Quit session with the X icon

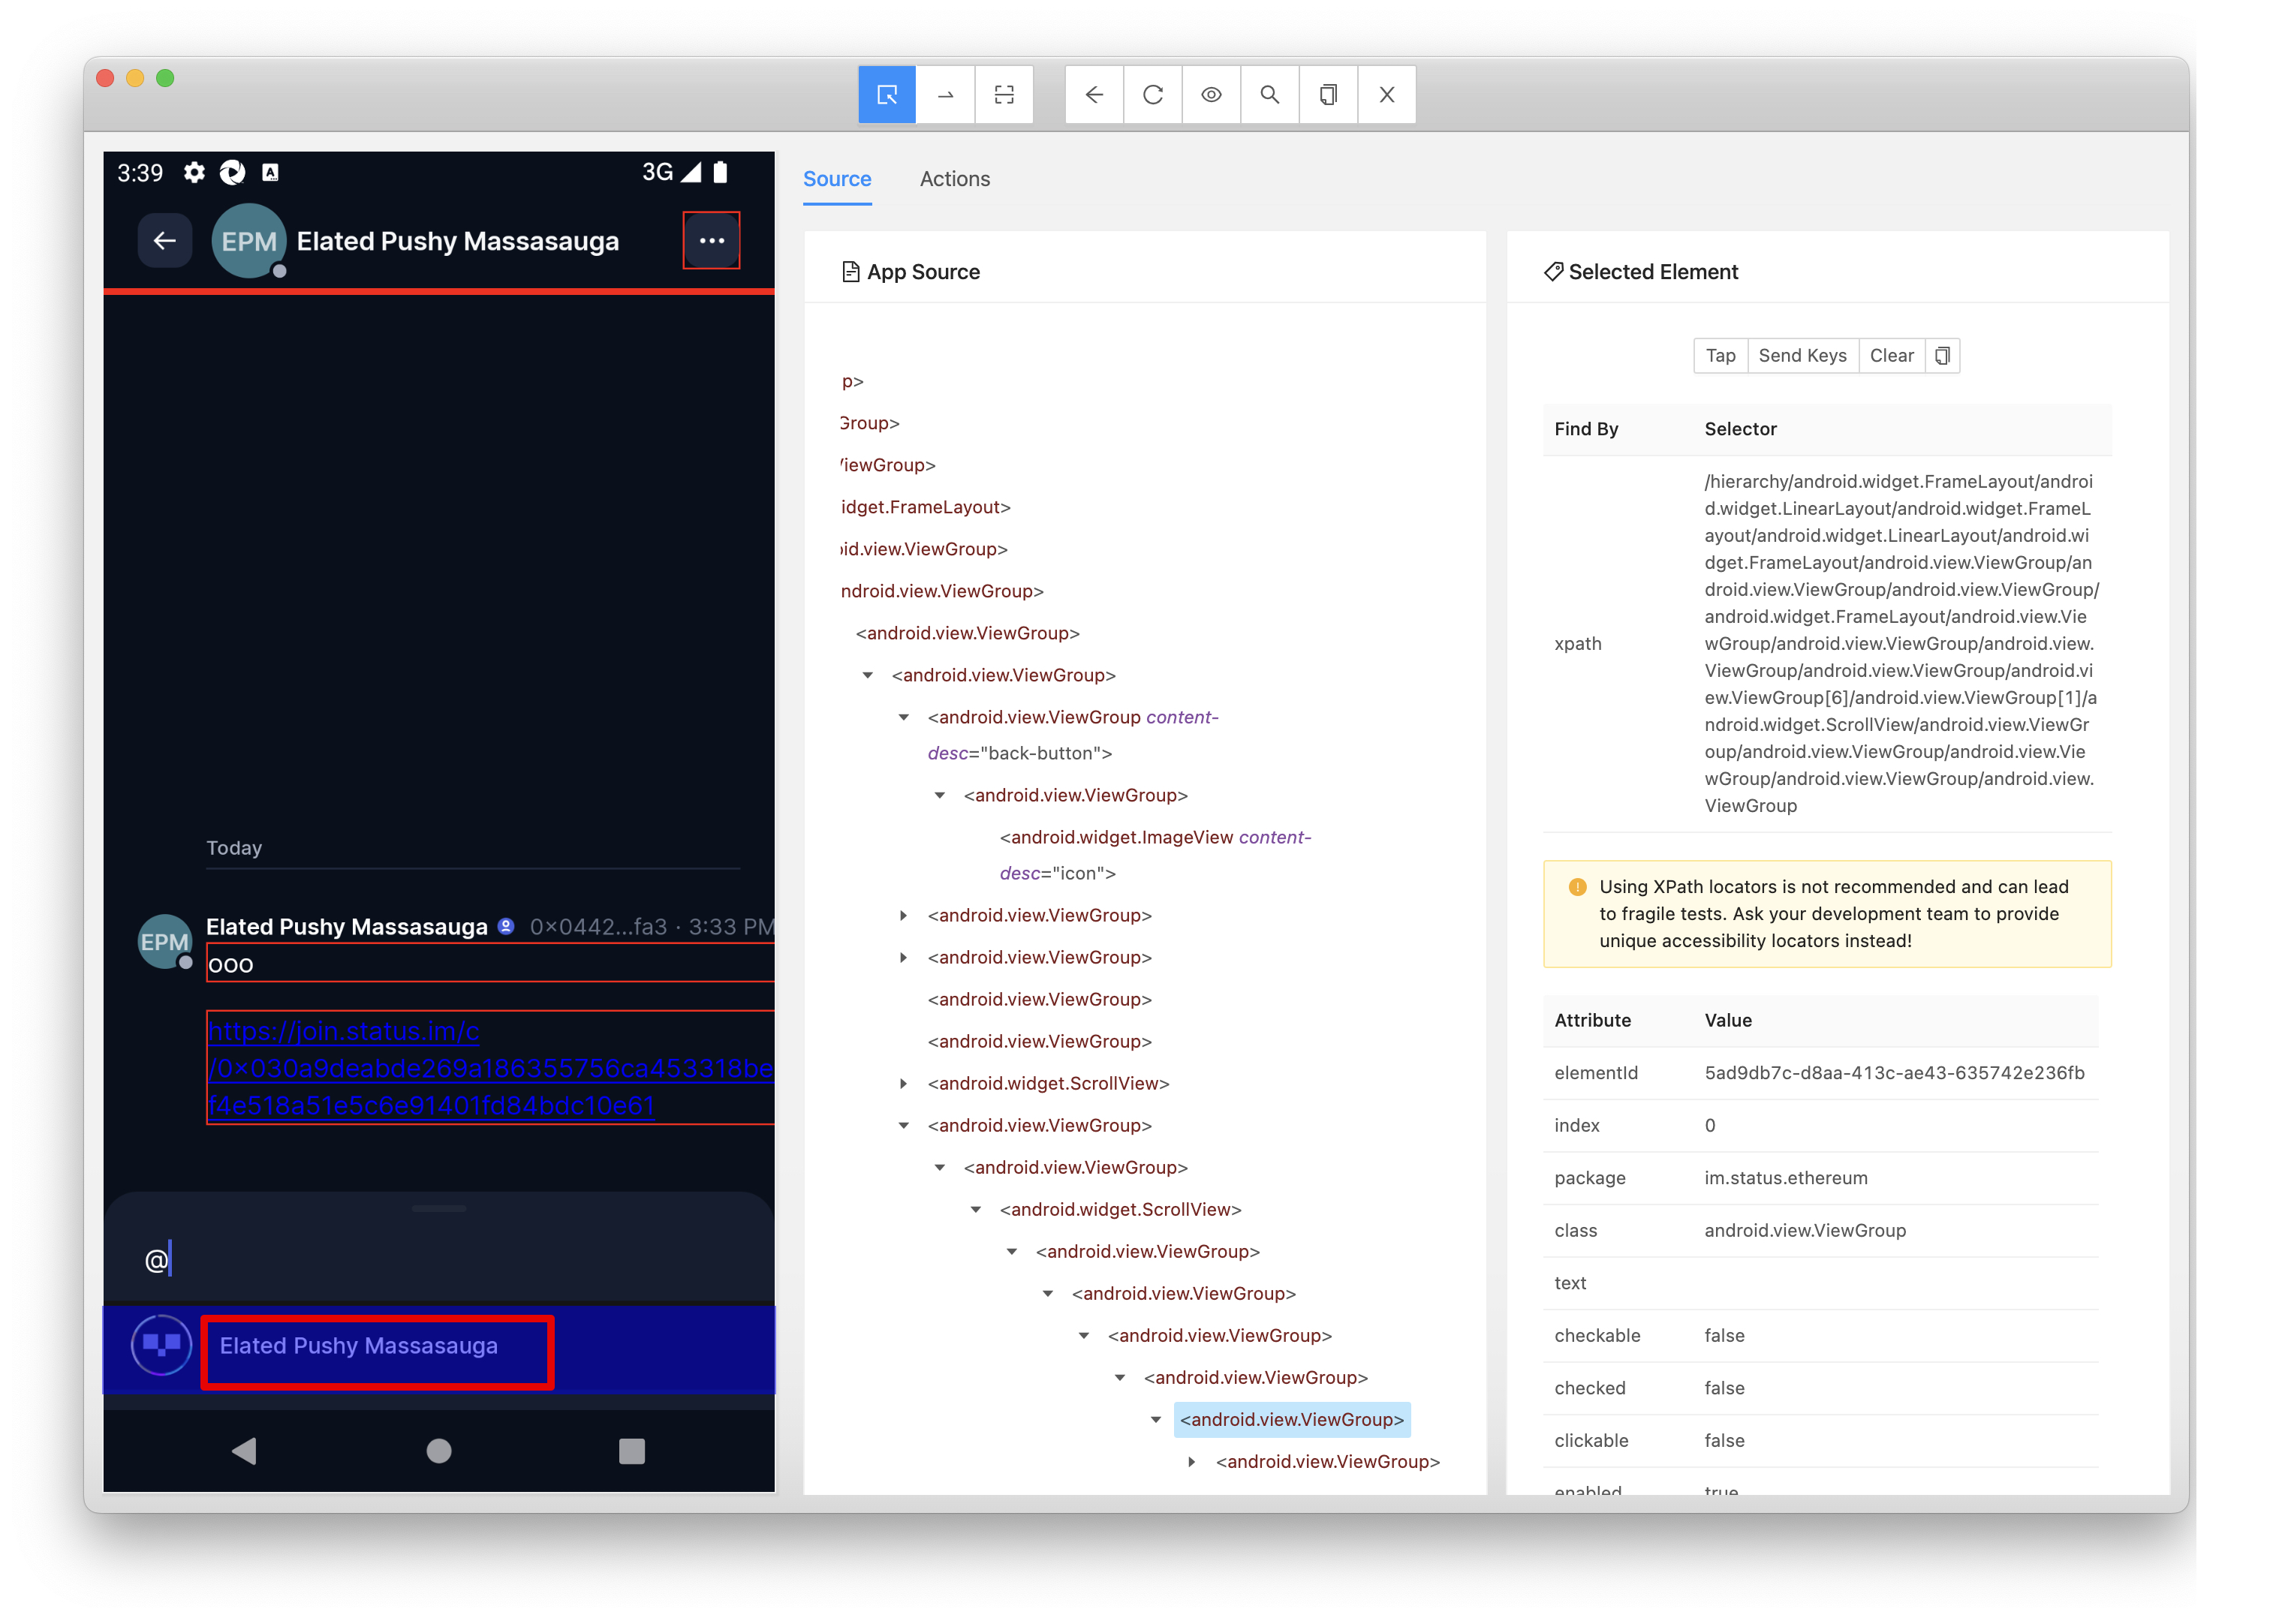coord(1386,95)
